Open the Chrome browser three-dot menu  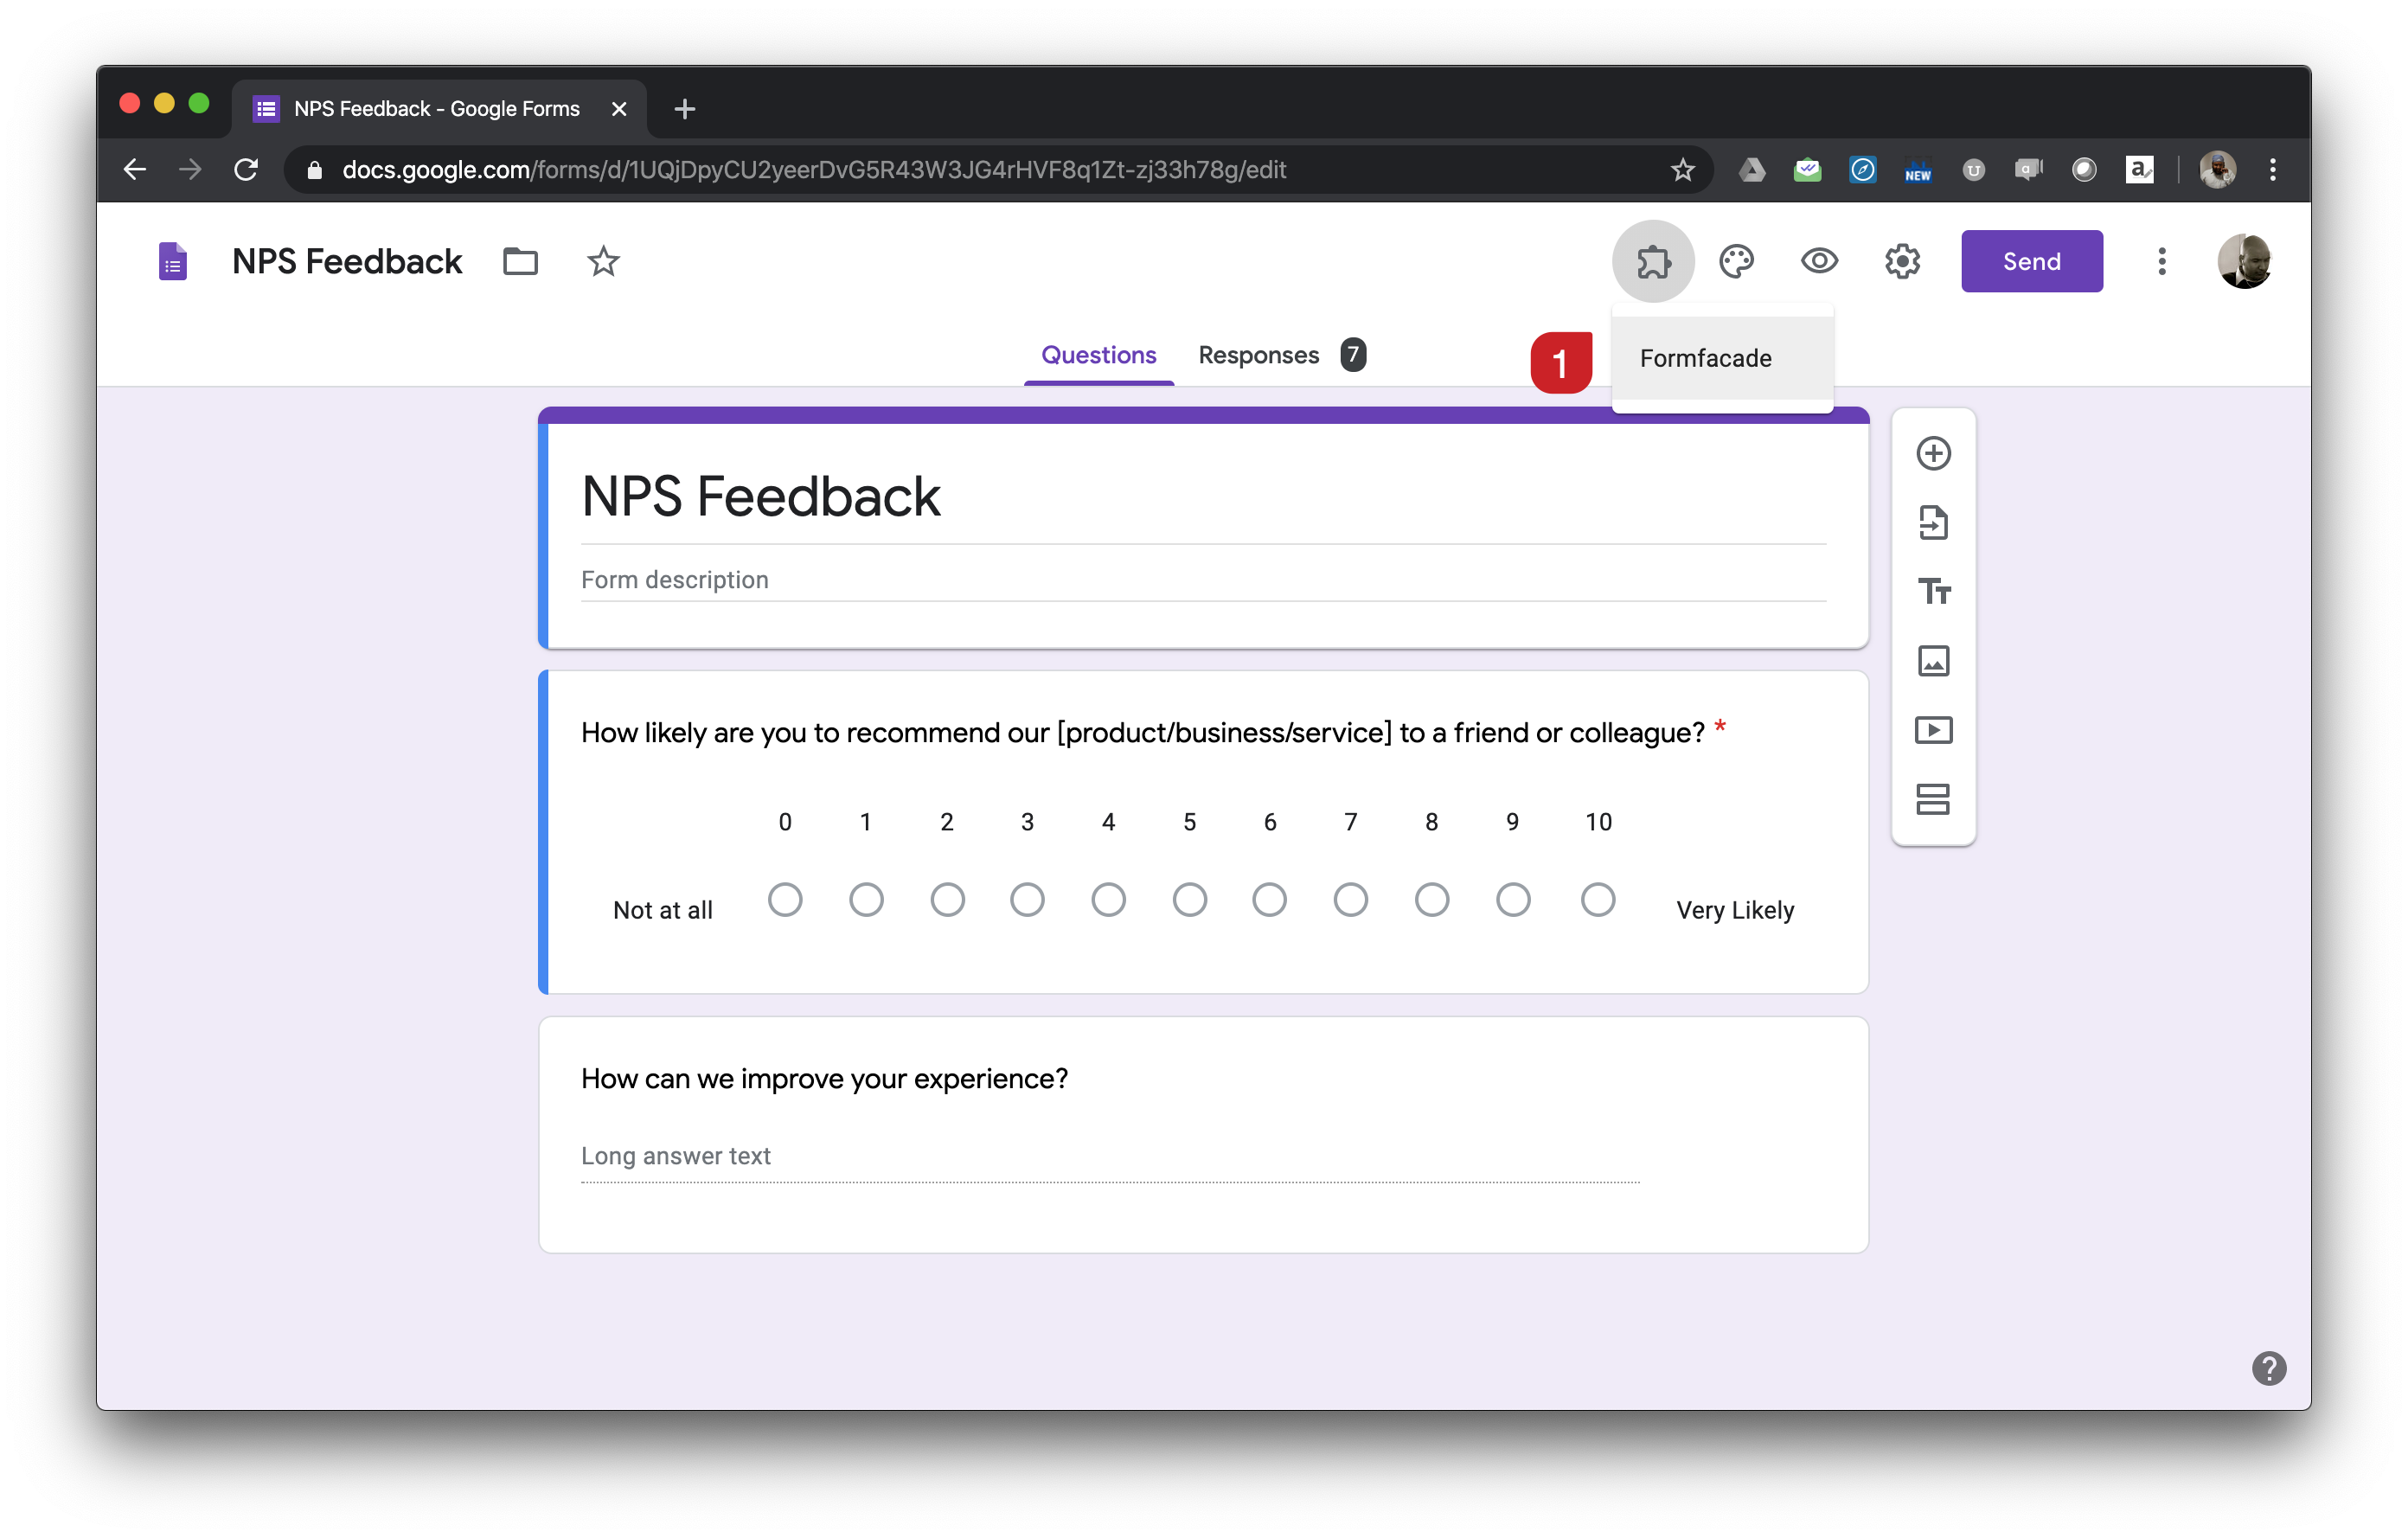click(2272, 170)
